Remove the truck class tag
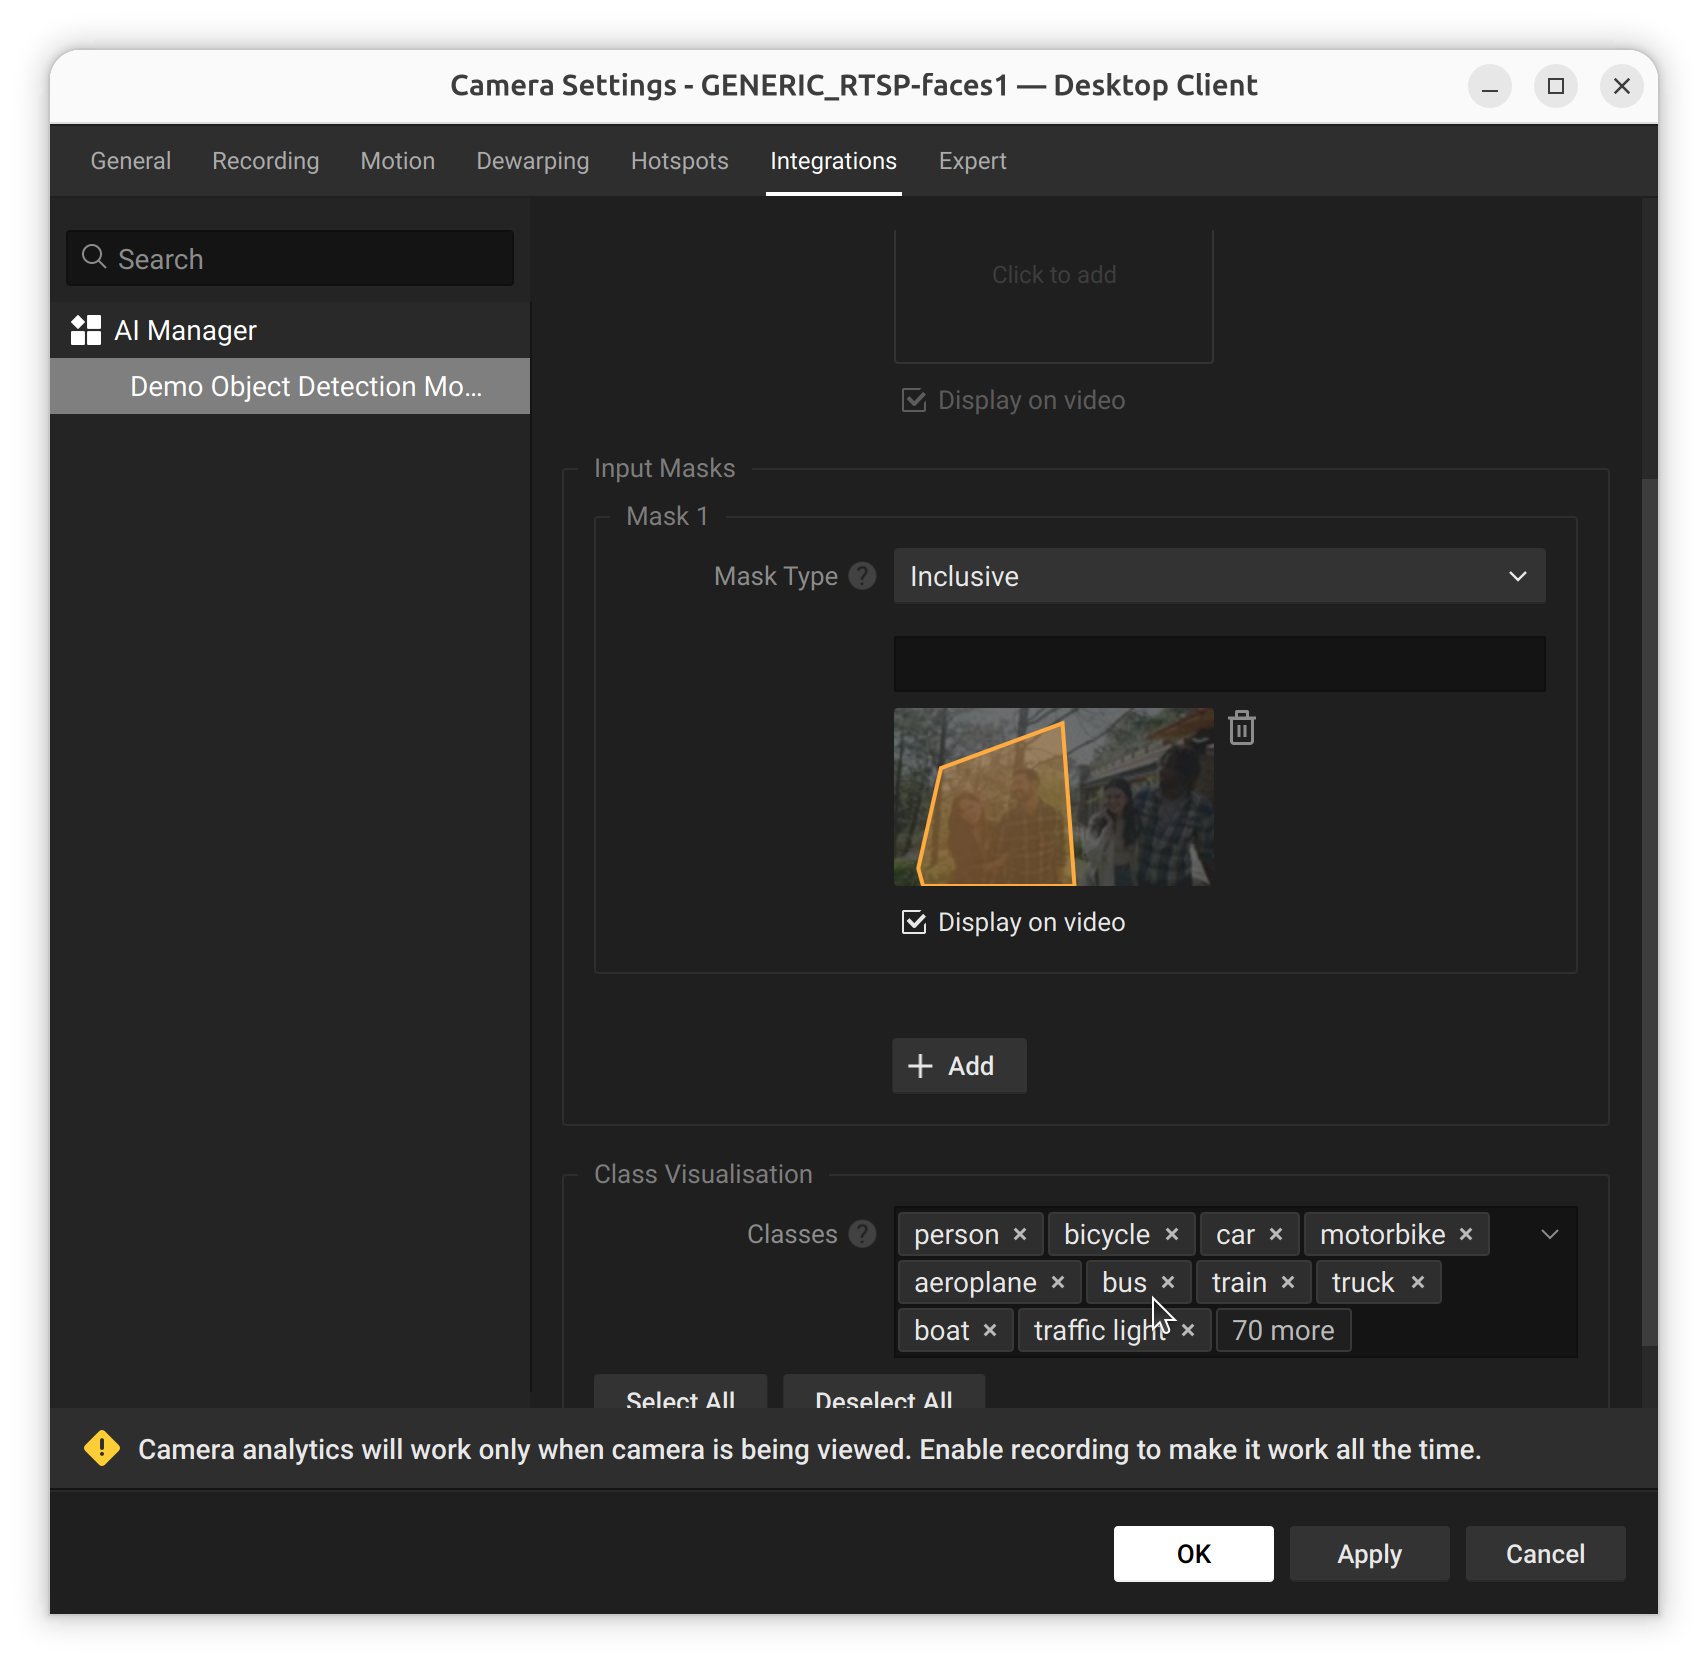This screenshot has width=1708, height=1664. [1418, 1282]
